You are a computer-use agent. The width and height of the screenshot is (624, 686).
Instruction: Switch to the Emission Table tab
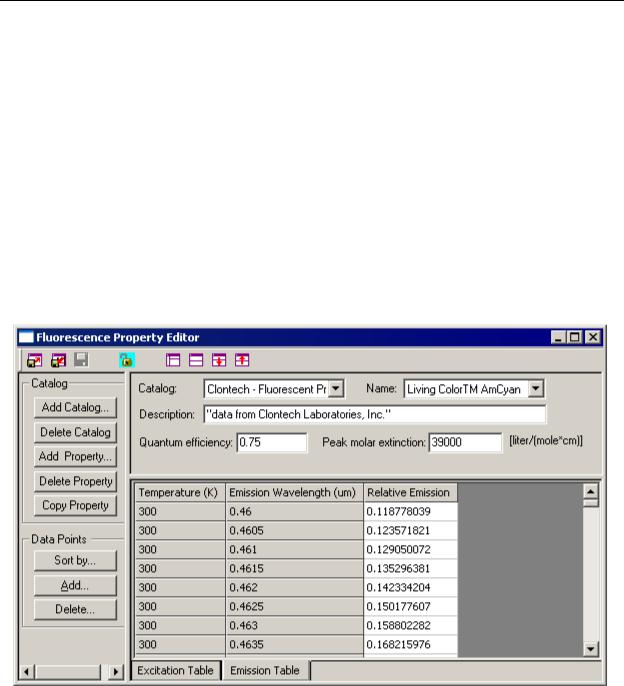coord(265,670)
